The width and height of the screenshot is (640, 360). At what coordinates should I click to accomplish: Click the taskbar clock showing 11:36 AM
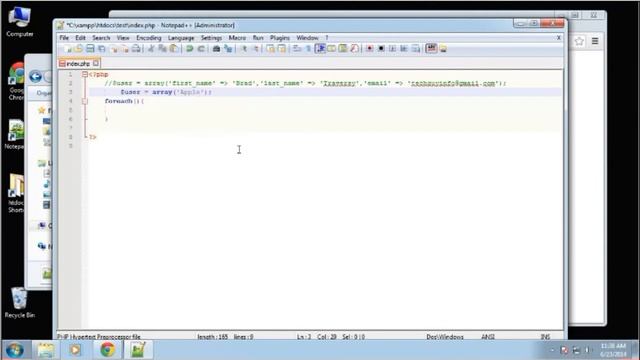[613, 350]
